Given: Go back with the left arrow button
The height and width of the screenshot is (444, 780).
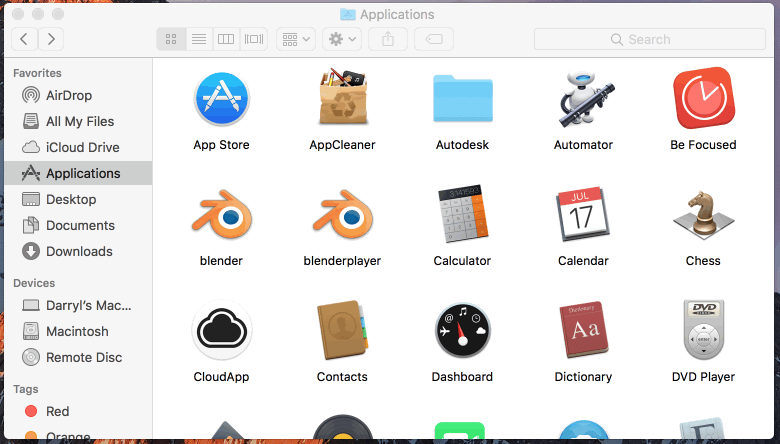Looking at the screenshot, I should [24, 39].
